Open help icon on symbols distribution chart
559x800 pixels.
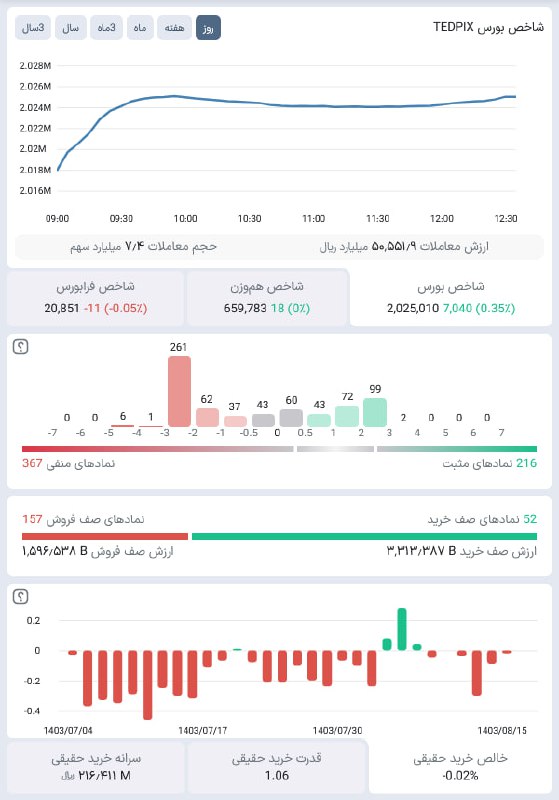[20, 347]
